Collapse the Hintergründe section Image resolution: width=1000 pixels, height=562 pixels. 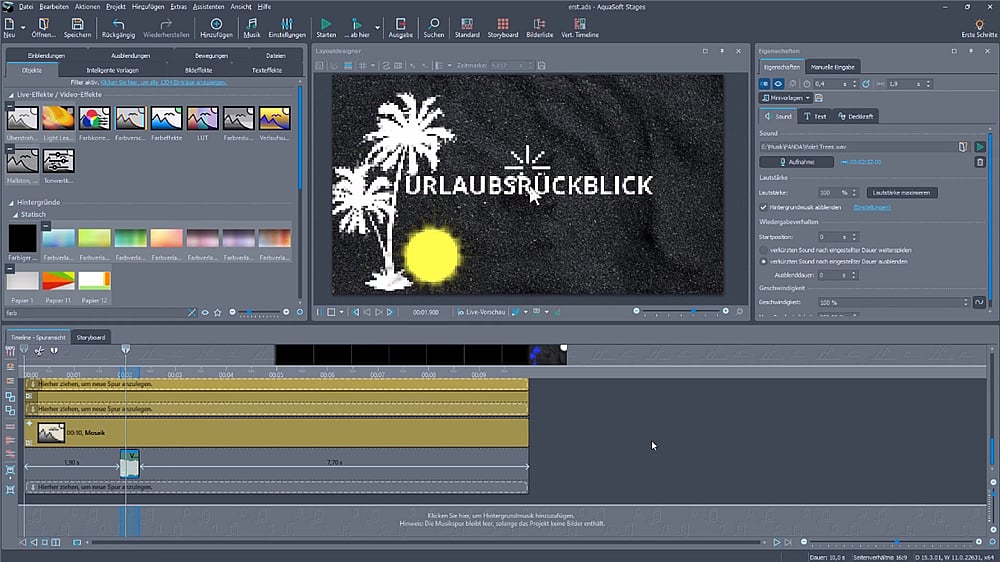[x=10, y=201]
